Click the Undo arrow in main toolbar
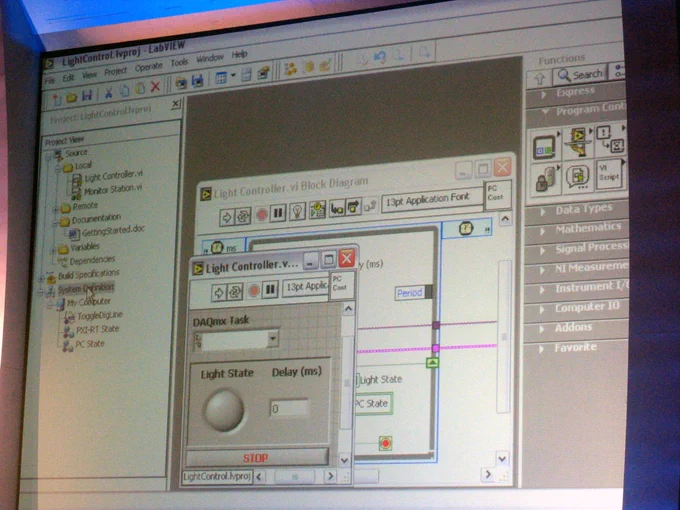This screenshot has width=680, height=510. tap(380, 57)
